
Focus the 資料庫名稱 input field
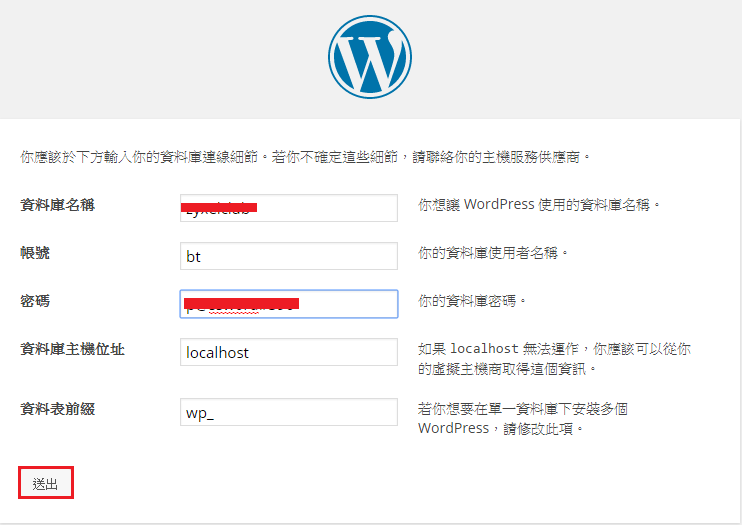coord(289,207)
